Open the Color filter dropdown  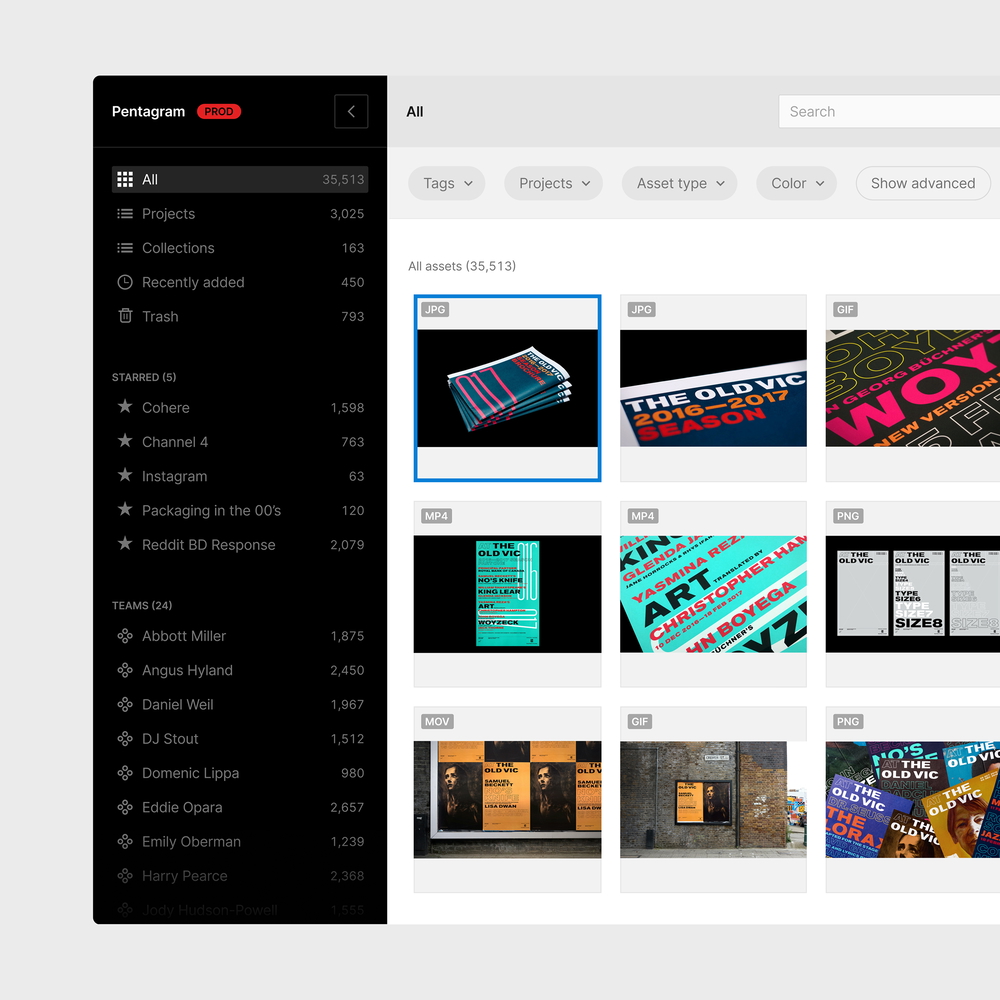pyautogui.click(x=796, y=183)
